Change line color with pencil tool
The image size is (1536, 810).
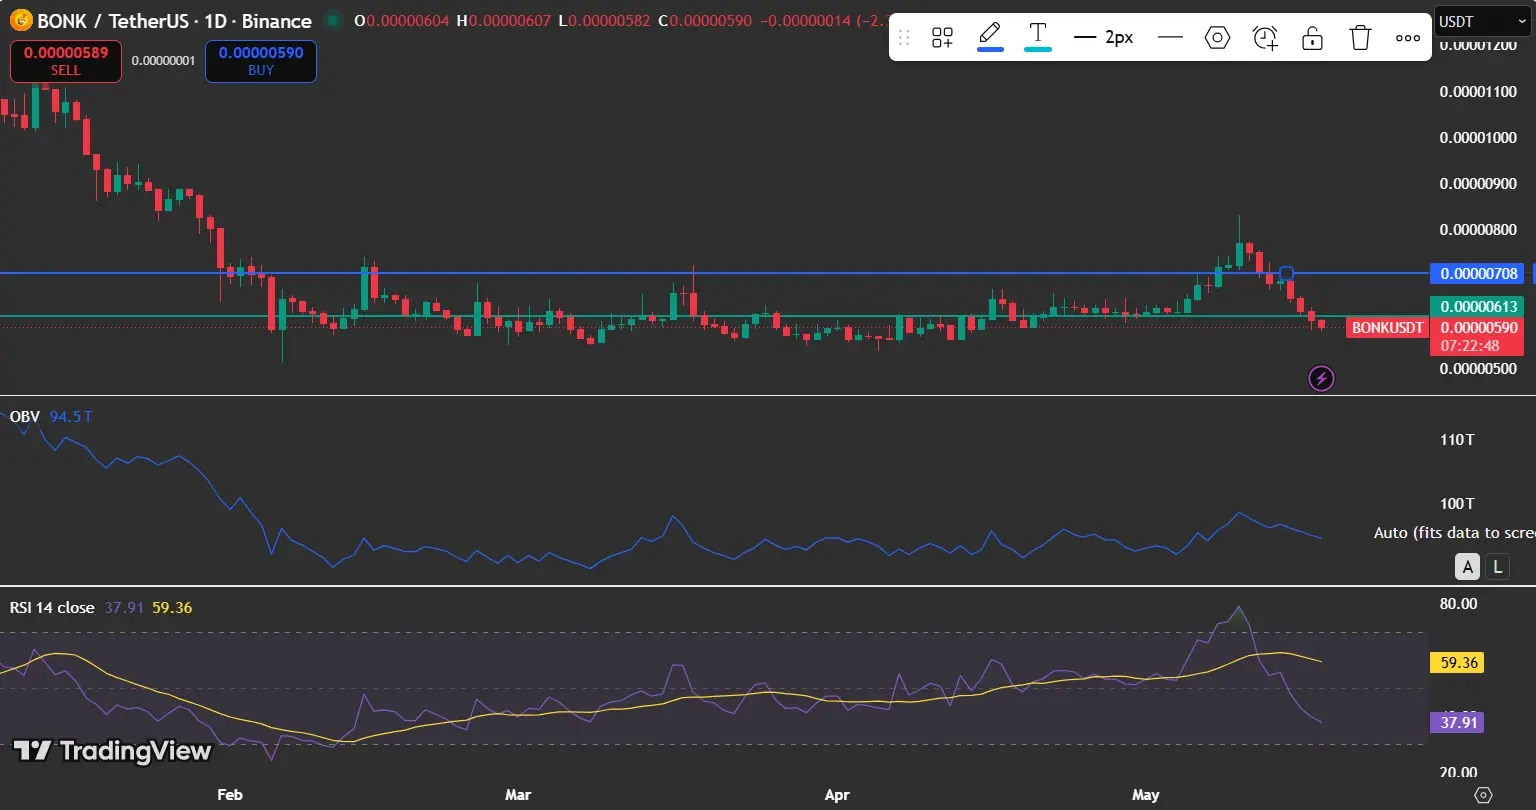[x=990, y=36]
